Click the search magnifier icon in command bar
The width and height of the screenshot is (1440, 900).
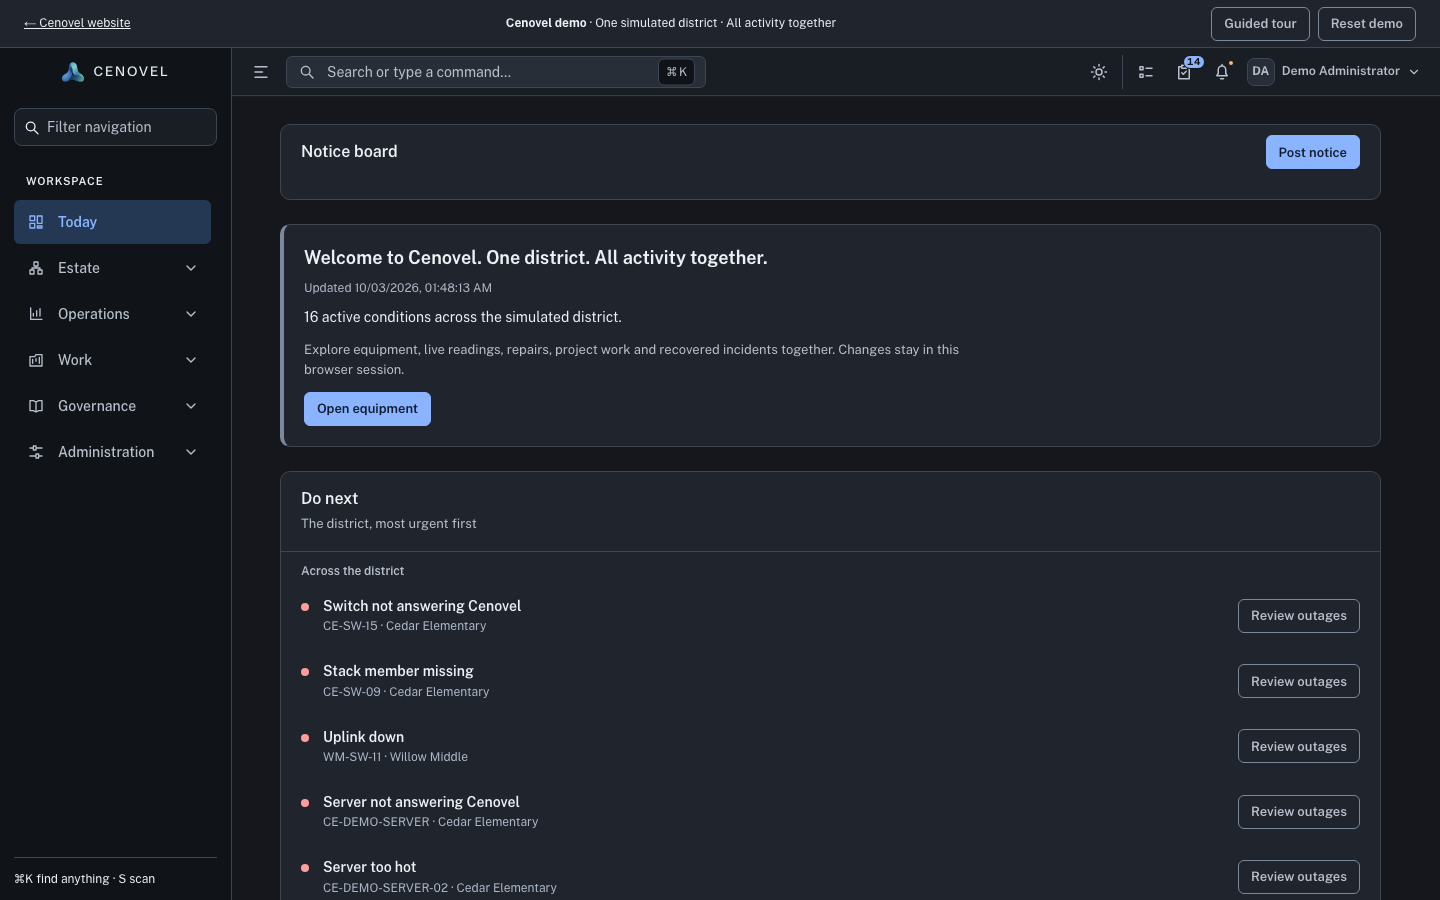pyautogui.click(x=307, y=72)
